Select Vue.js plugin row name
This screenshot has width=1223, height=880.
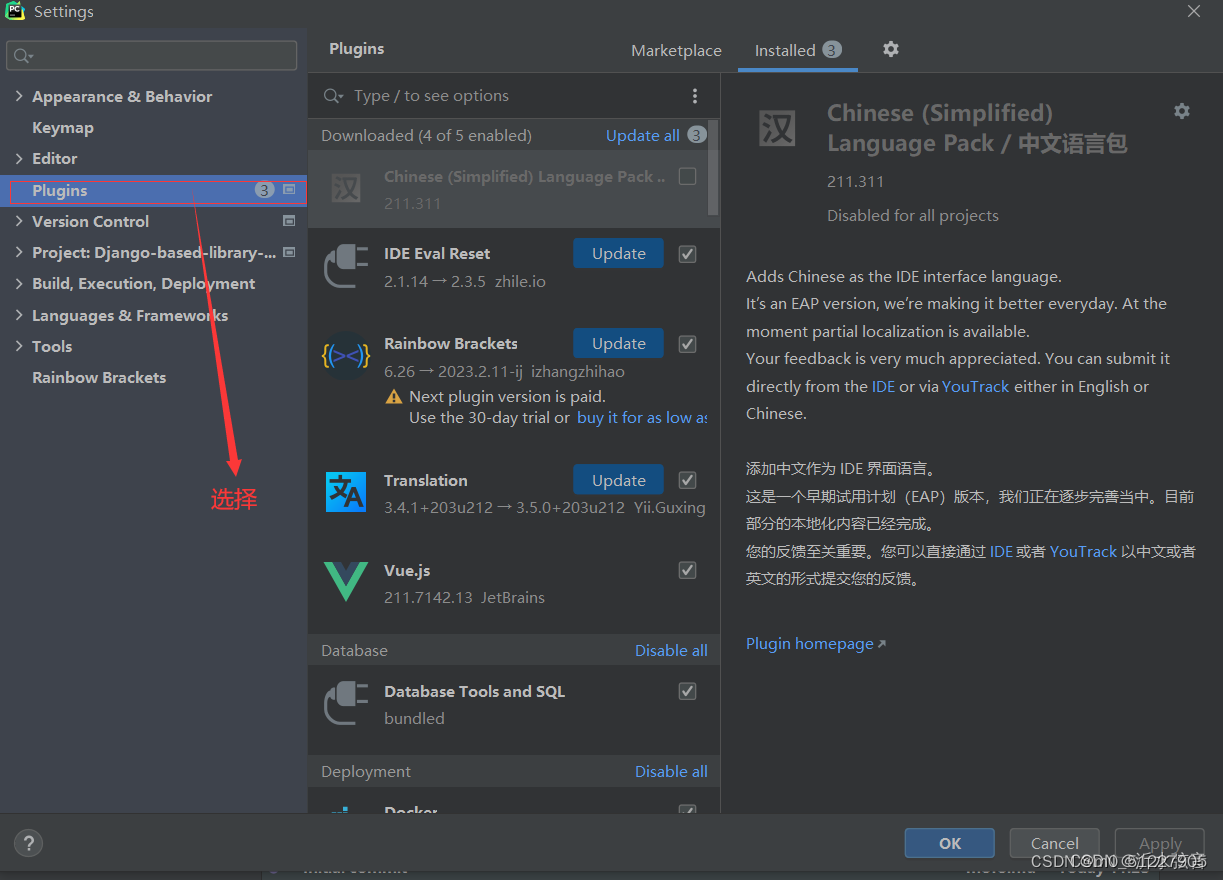coord(407,570)
